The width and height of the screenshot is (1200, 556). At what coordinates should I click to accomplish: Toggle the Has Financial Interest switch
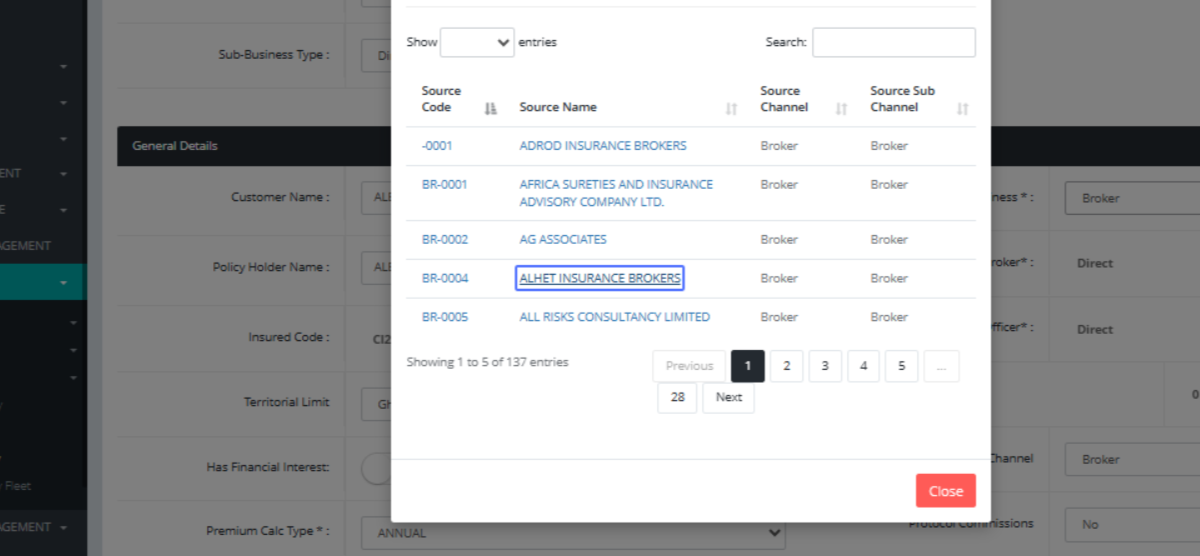[x=378, y=468]
